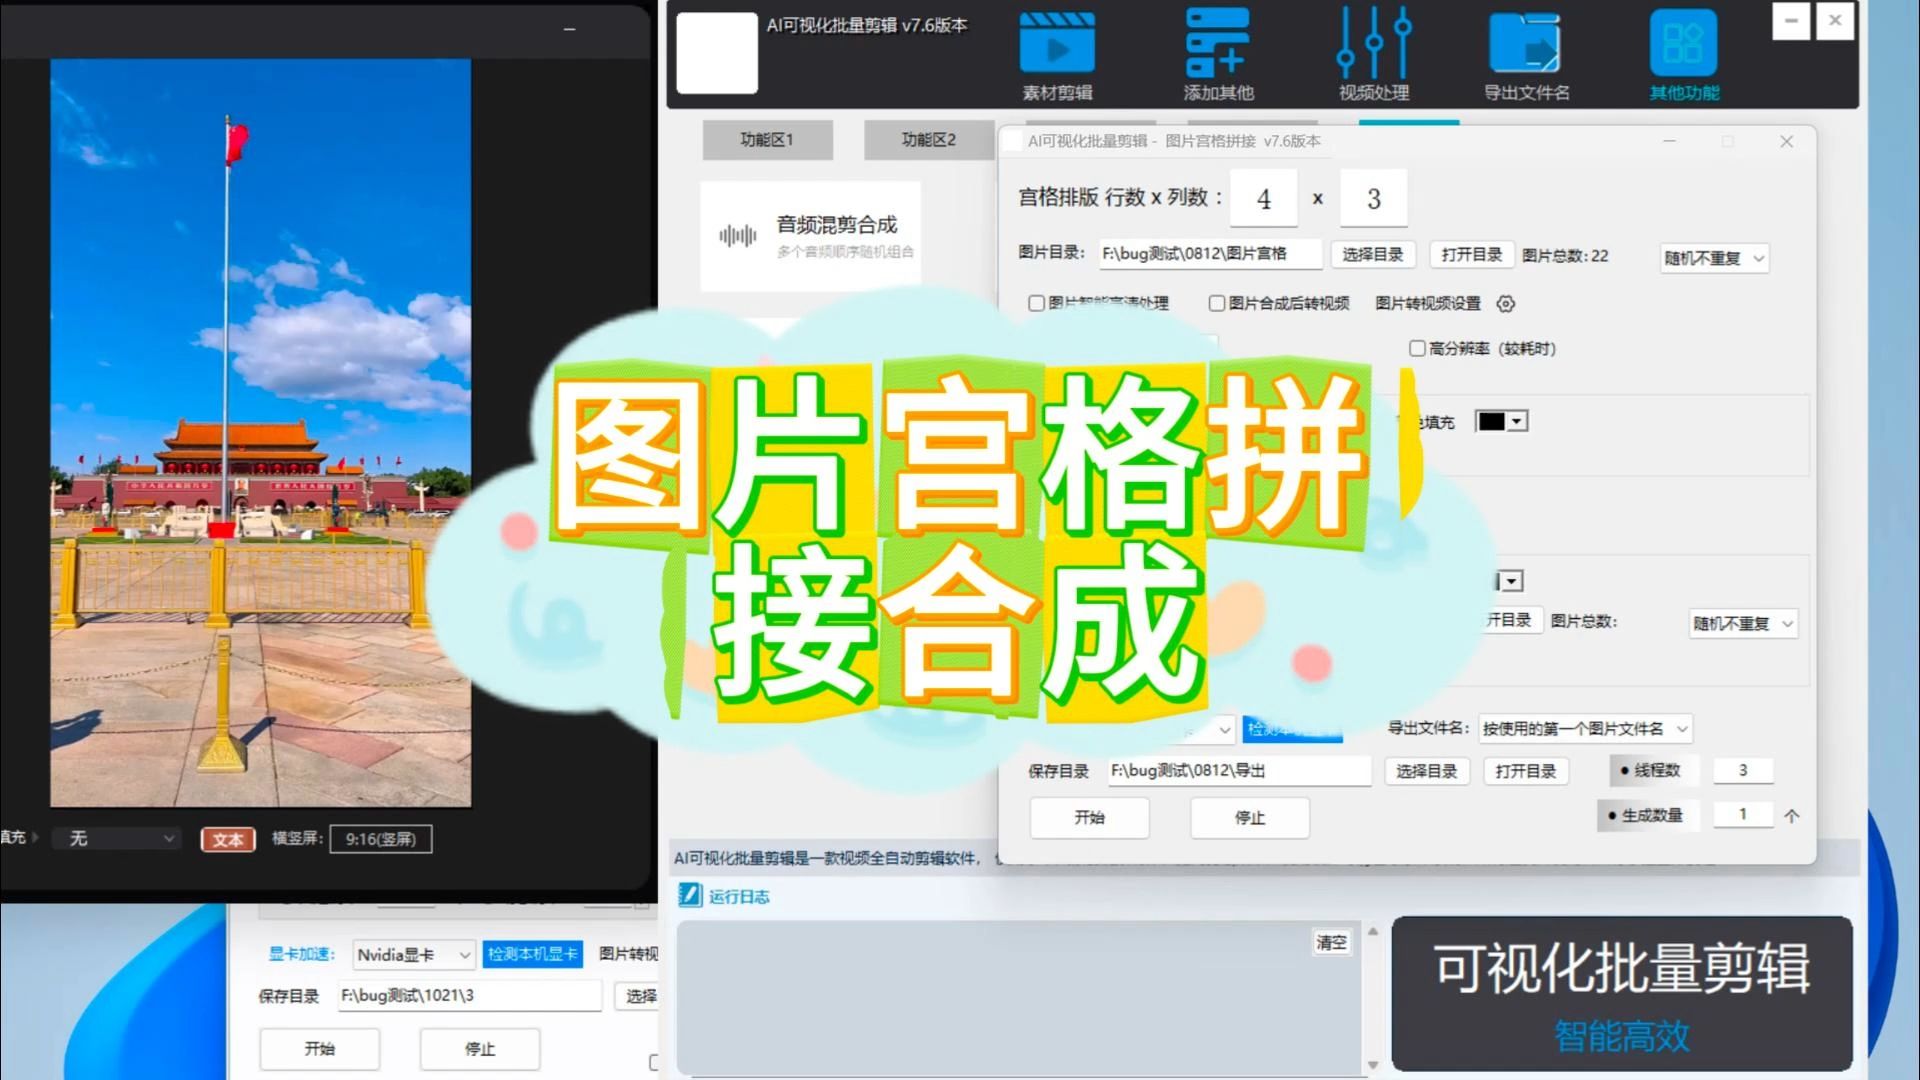Viewport: 1920px width, 1080px height.
Task: Switch to the 功能区1 tab
Action: point(767,139)
